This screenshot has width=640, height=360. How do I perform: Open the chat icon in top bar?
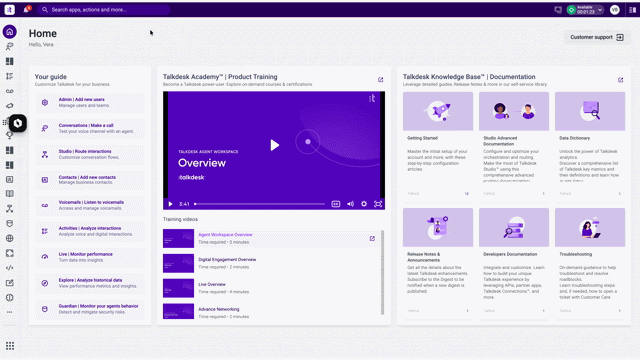pos(558,10)
